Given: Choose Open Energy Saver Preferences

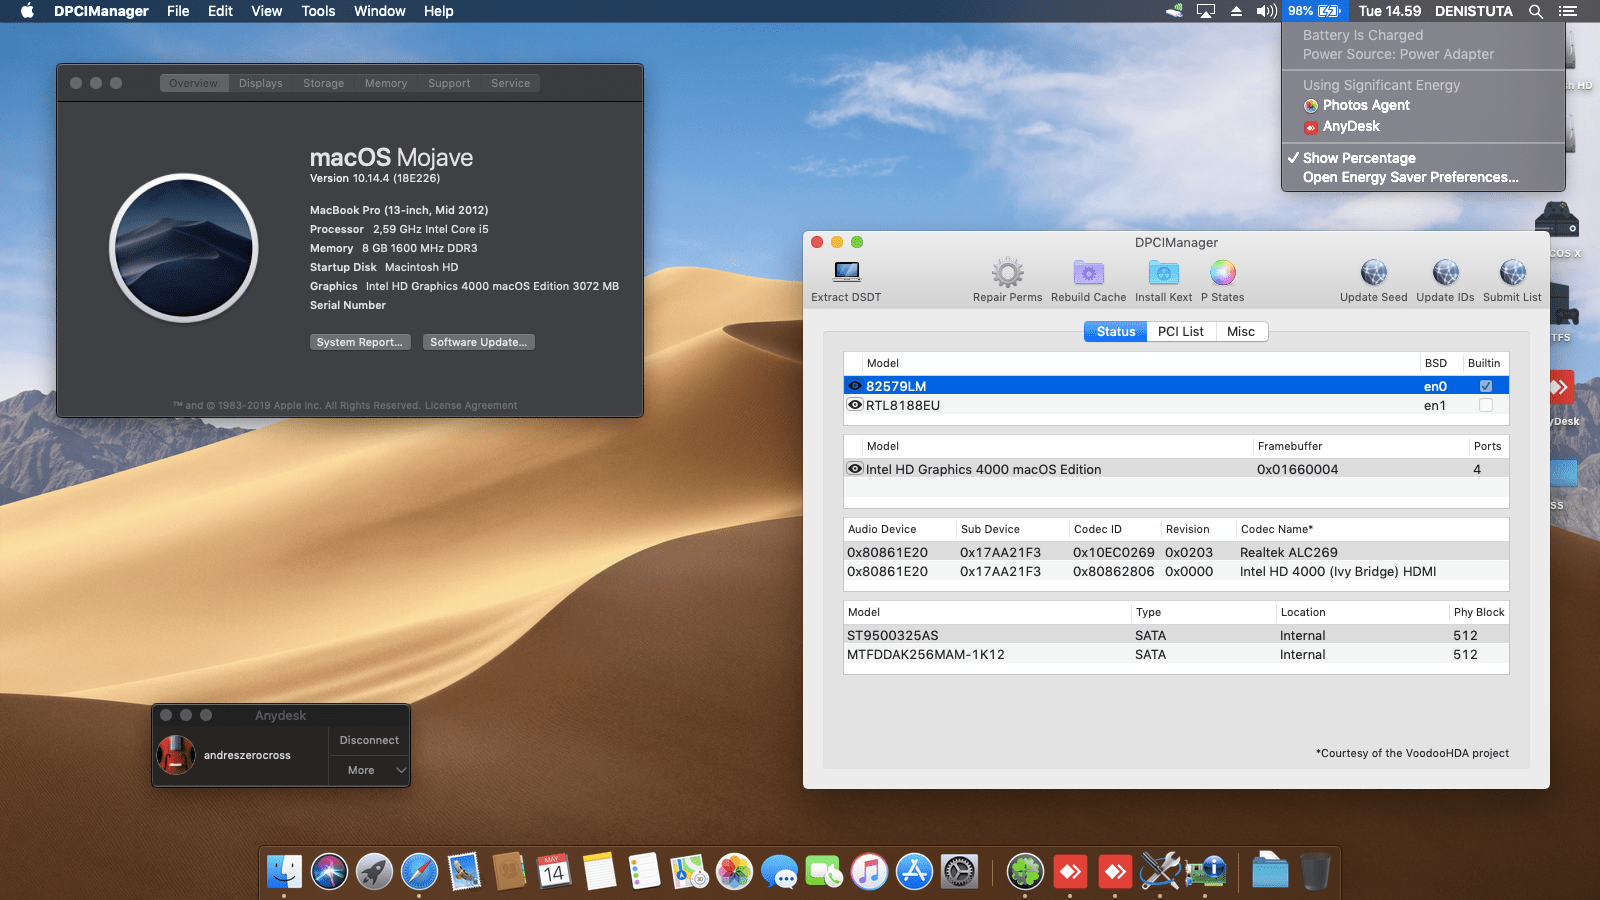Looking at the screenshot, I should (1410, 177).
